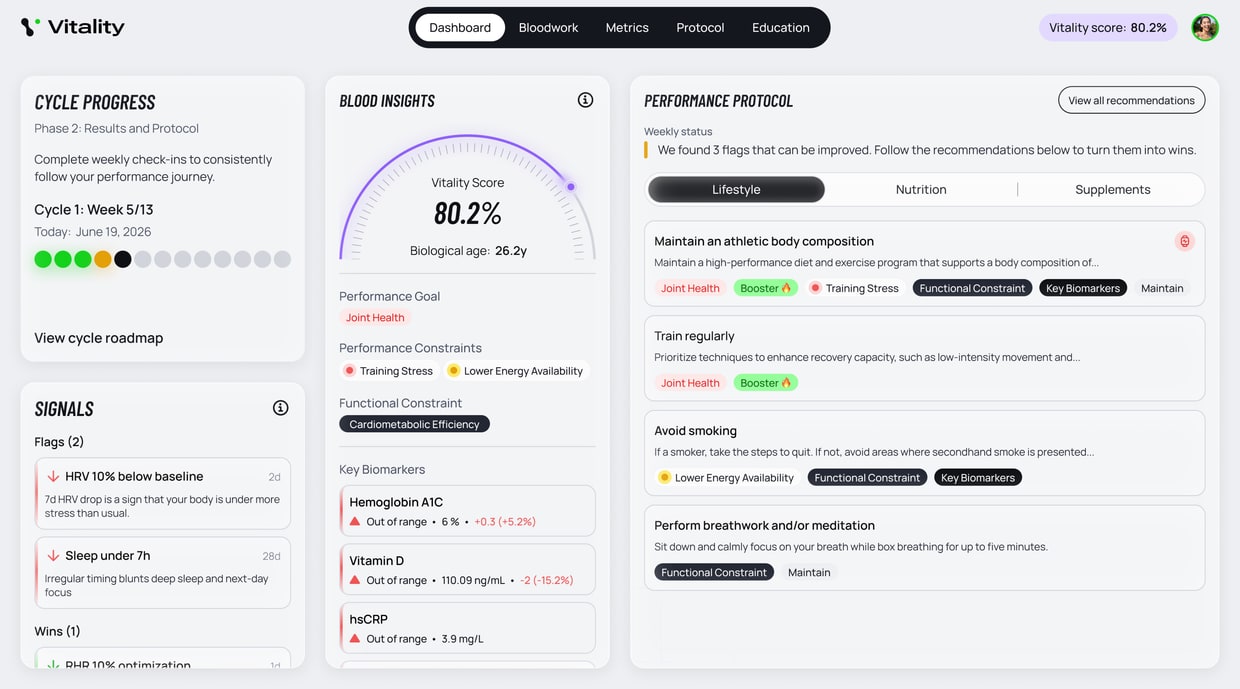This screenshot has height=689, width=1240.
Task: Click red icon on athletic body composition card
Action: tap(1184, 241)
